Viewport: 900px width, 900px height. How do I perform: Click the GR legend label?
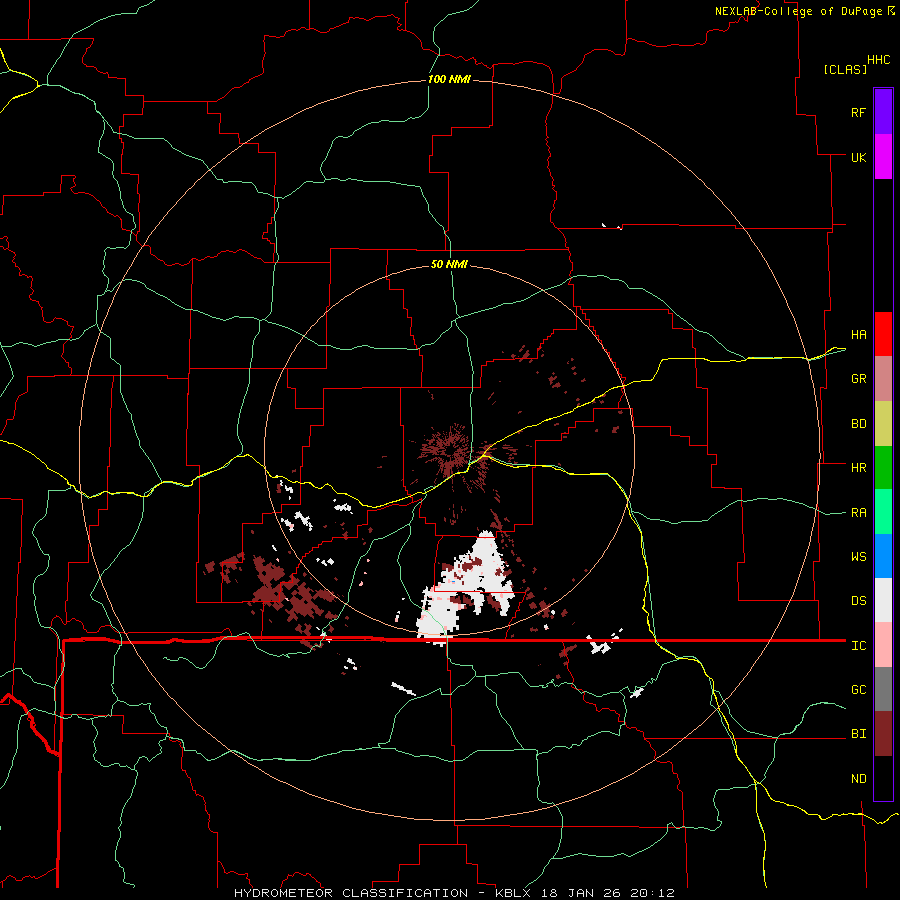(x=858, y=379)
